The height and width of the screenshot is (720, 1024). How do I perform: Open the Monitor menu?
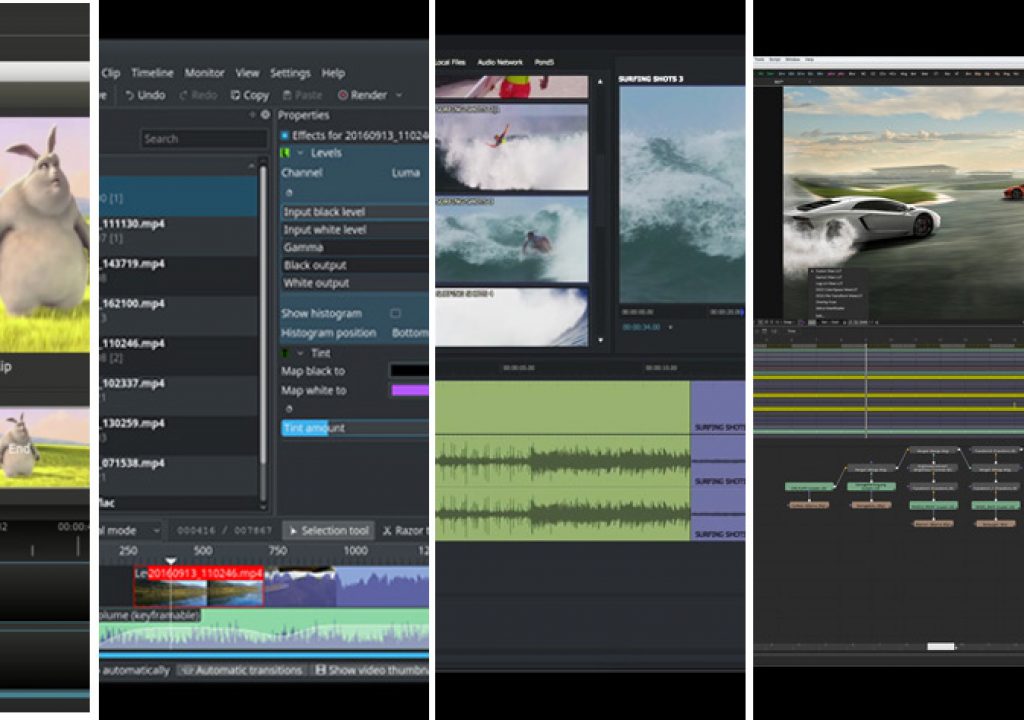click(204, 73)
